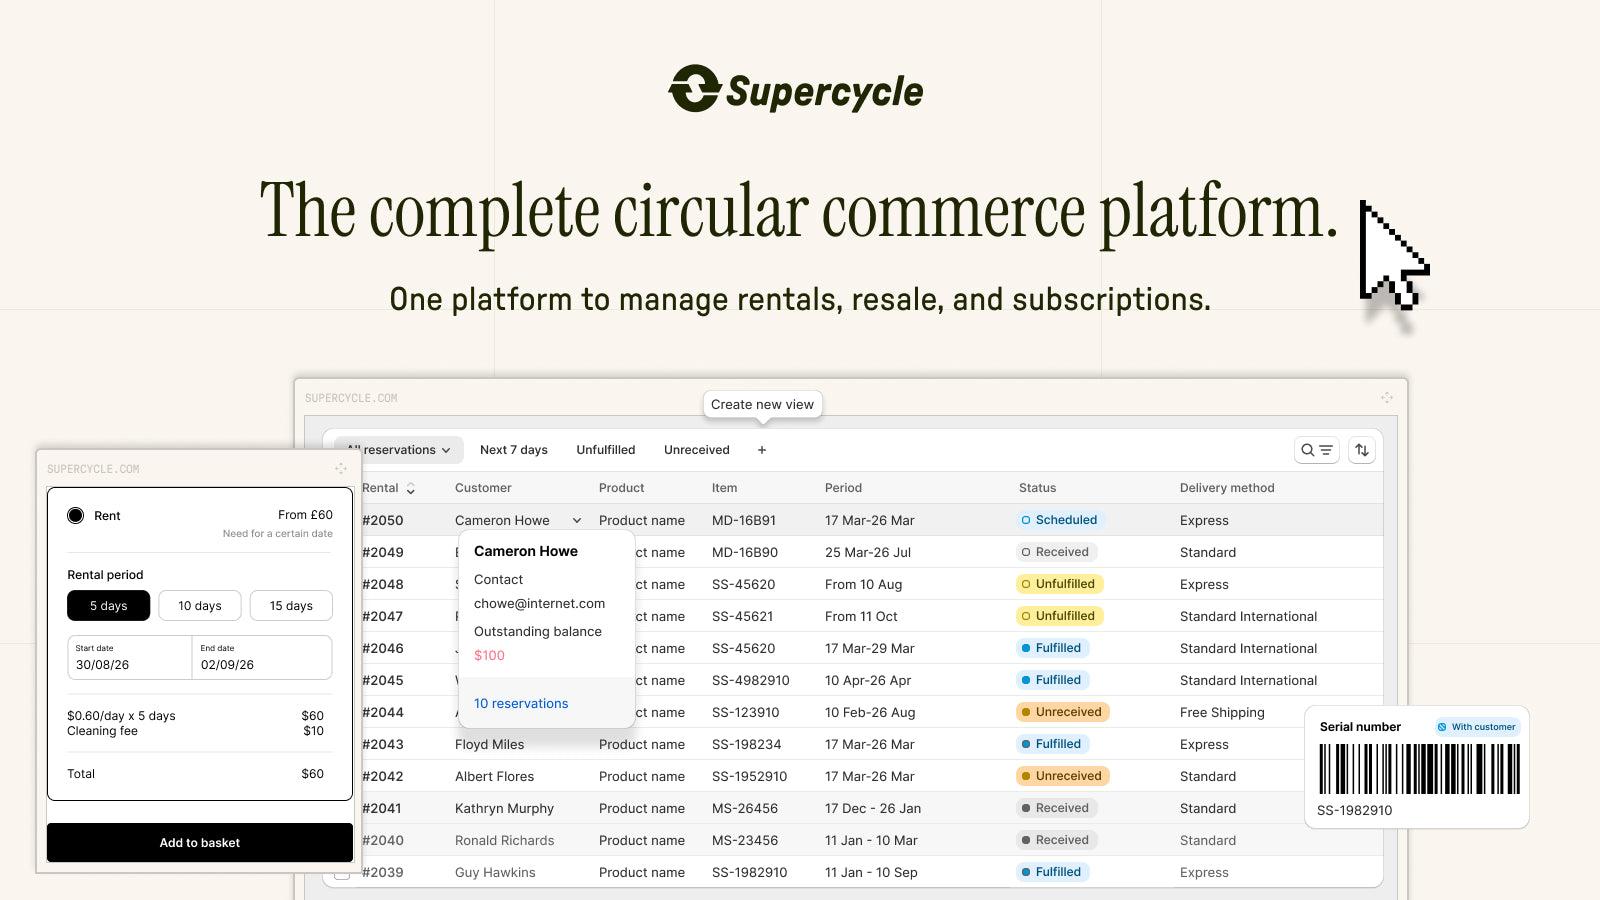The image size is (1600, 900).
Task: Click the With customer status icon
Action: (1441, 727)
